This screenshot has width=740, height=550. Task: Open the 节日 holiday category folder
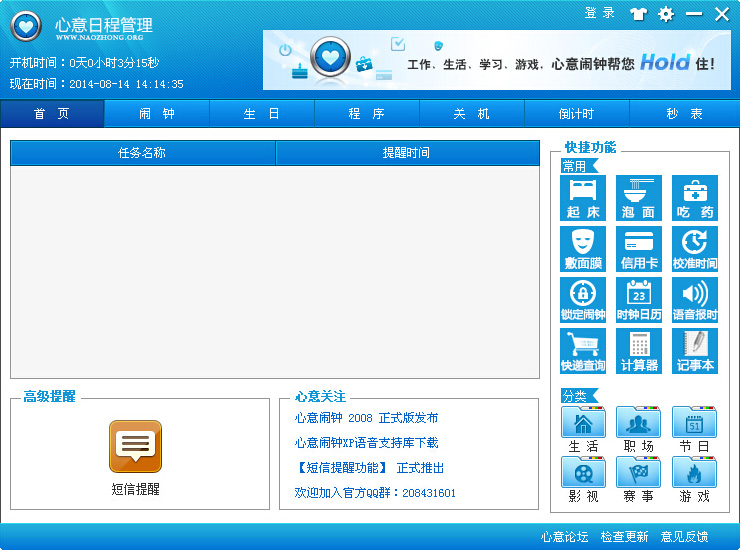(694, 429)
